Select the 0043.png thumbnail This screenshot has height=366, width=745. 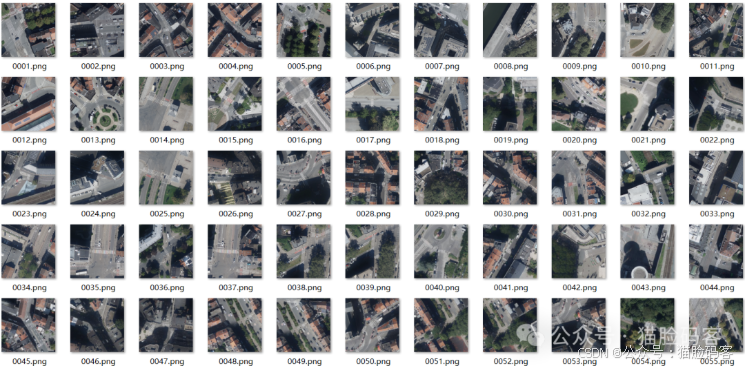coord(648,251)
